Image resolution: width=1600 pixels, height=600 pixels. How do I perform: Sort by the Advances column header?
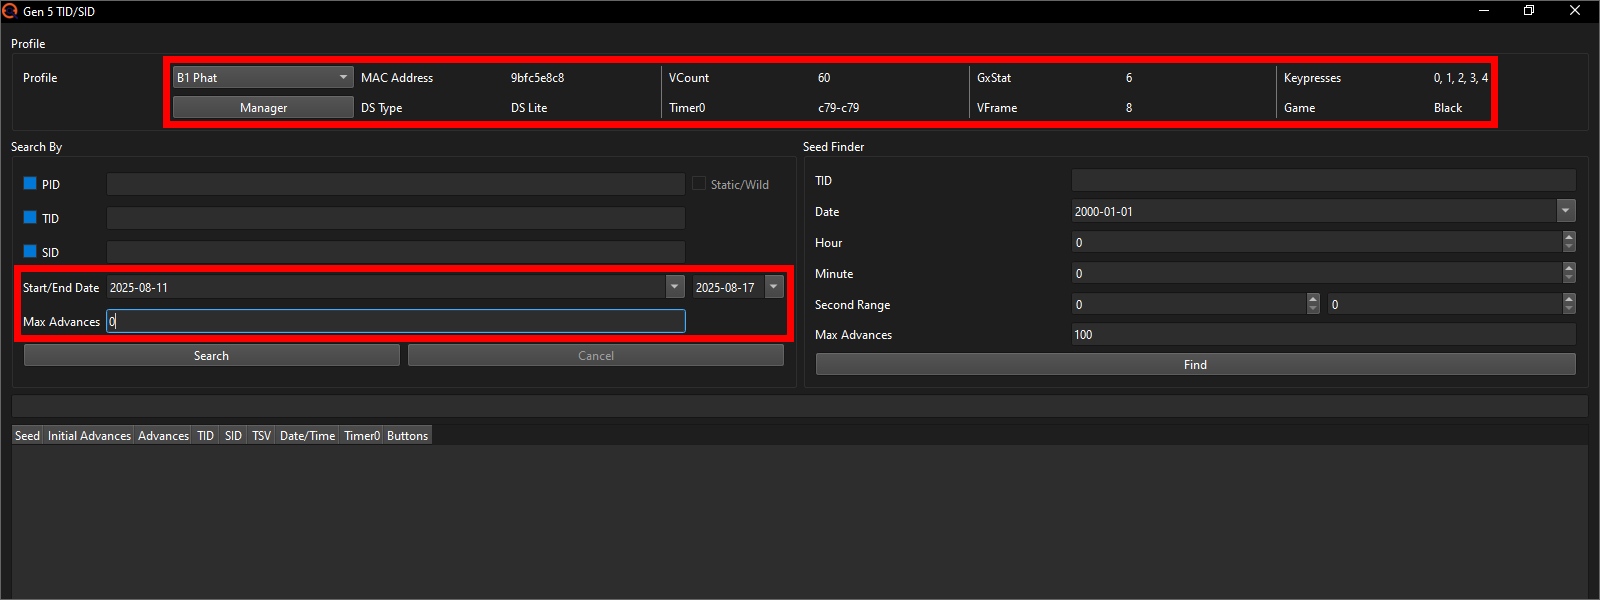(x=163, y=435)
